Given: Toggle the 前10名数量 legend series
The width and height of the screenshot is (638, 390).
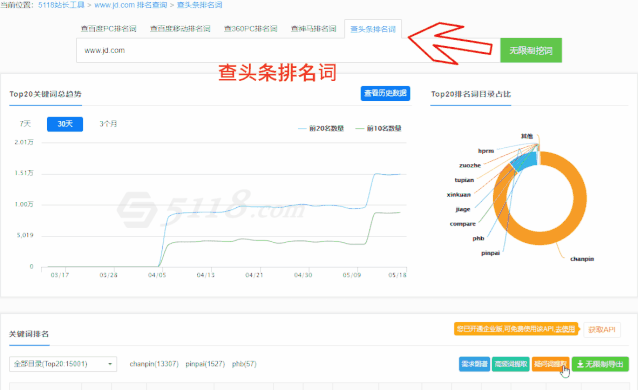Looking at the screenshot, I should pos(378,129).
